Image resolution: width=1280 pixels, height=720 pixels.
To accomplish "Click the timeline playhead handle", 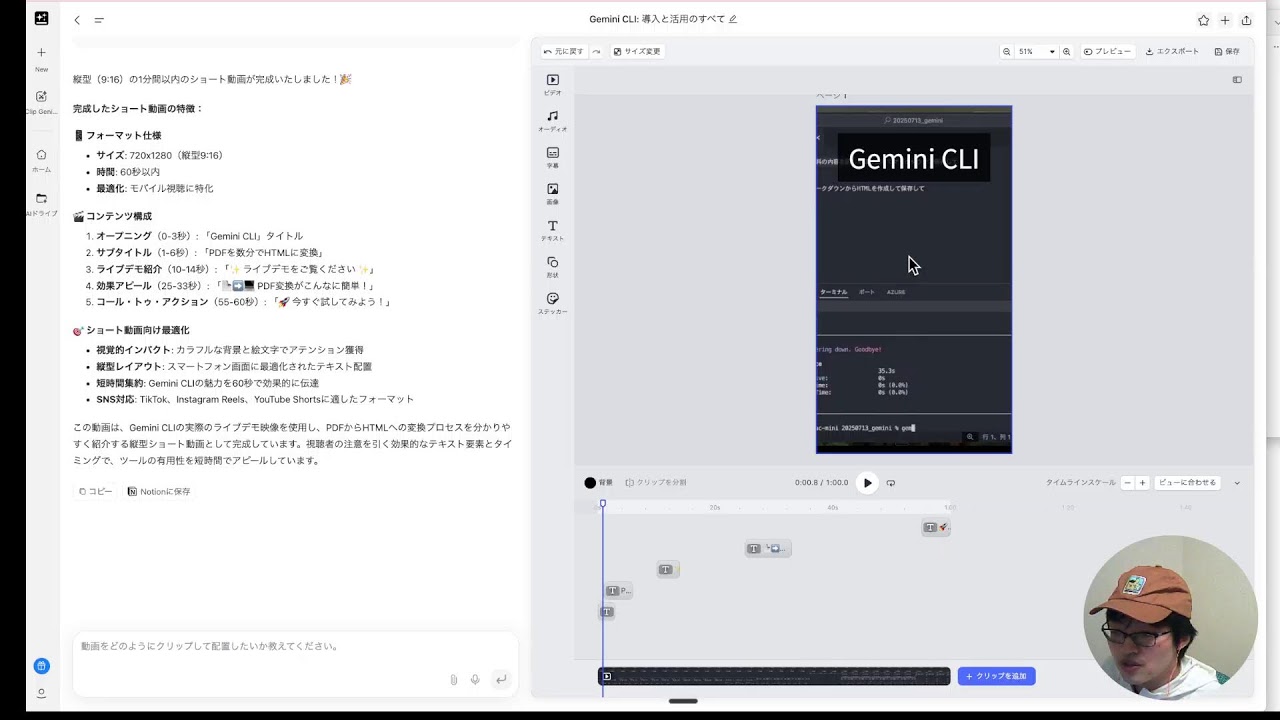I will click(602, 503).
